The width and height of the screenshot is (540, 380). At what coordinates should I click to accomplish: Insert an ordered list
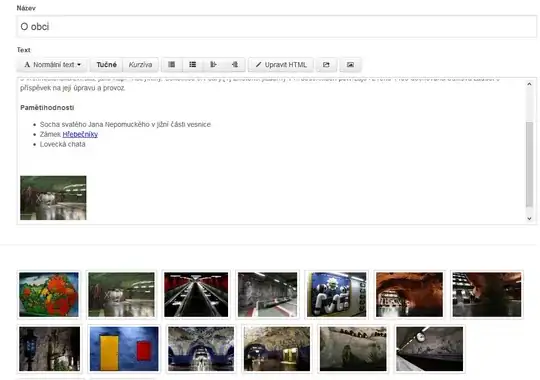point(193,65)
